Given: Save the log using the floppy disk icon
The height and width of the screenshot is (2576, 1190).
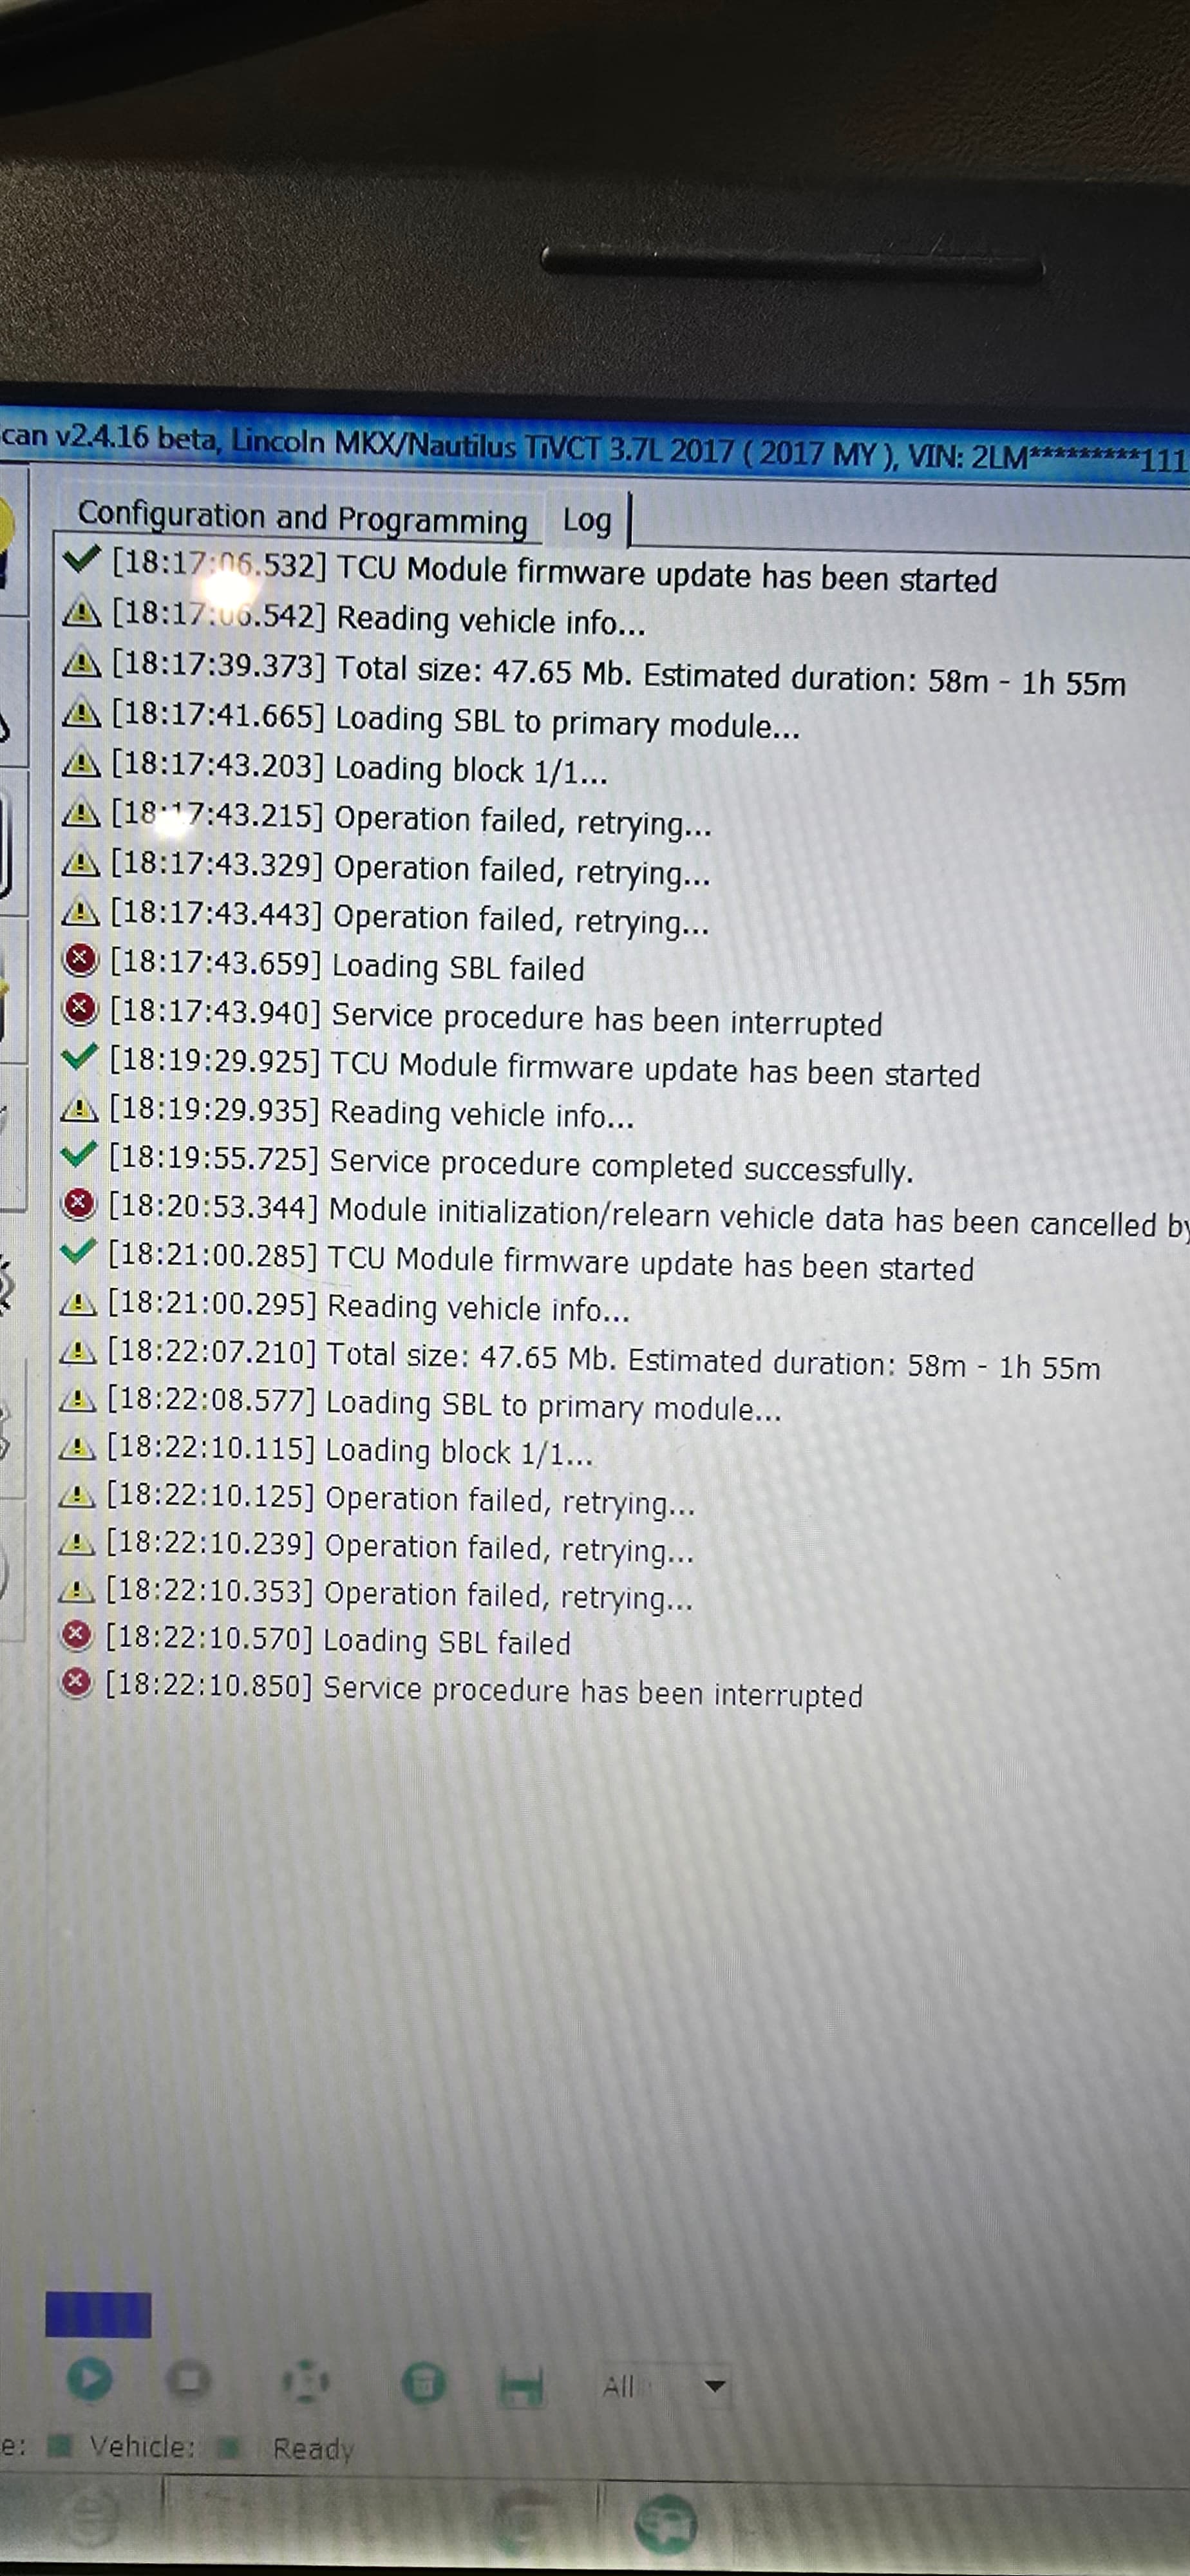Looking at the screenshot, I should pos(521,2386).
